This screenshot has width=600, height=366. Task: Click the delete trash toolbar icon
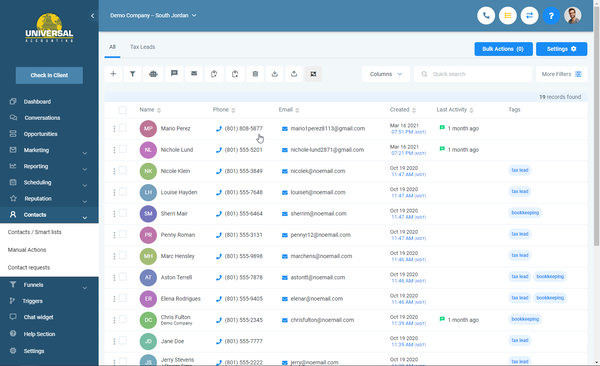pyautogui.click(x=255, y=74)
